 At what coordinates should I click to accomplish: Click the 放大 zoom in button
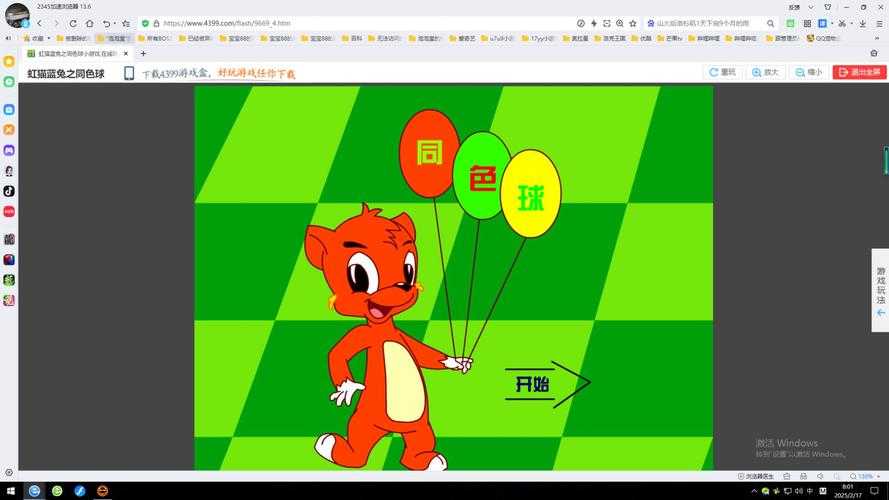point(765,73)
